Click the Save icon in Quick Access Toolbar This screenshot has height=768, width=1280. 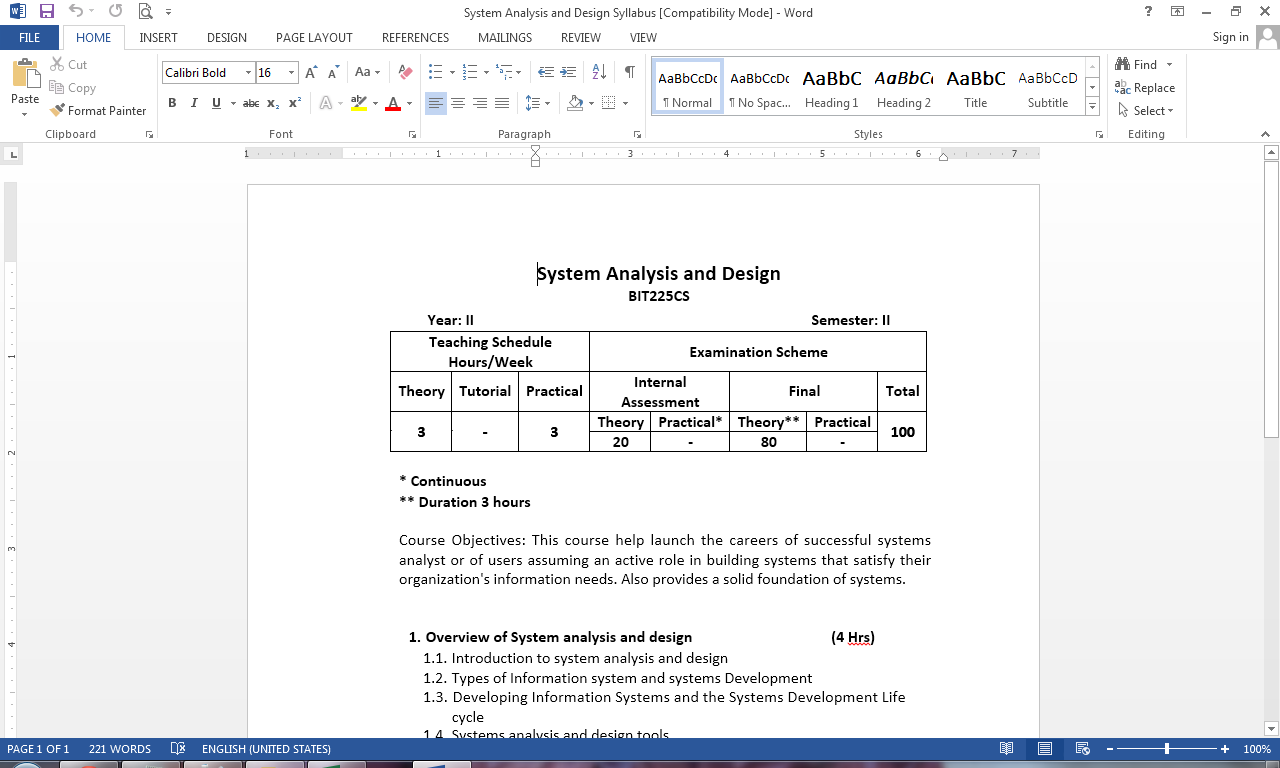click(x=46, y=12)
